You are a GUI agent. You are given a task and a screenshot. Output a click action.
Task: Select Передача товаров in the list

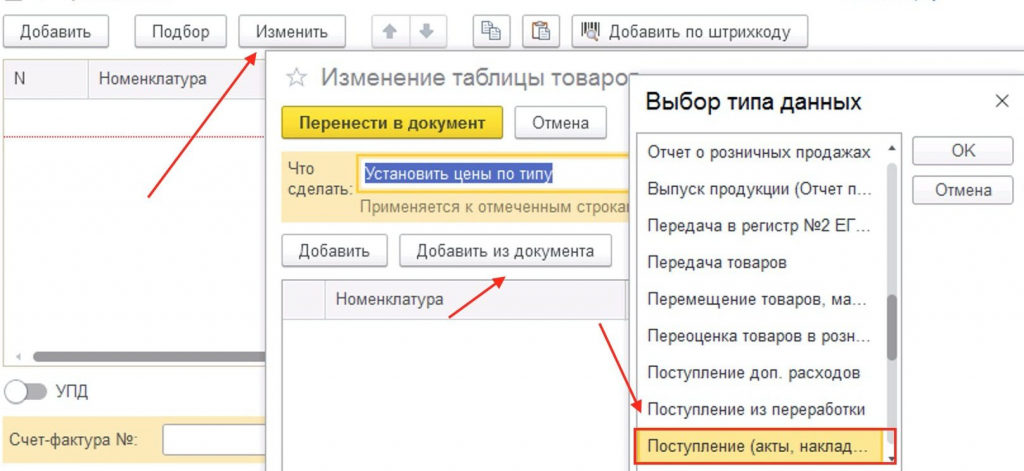[x=759, y=262]
